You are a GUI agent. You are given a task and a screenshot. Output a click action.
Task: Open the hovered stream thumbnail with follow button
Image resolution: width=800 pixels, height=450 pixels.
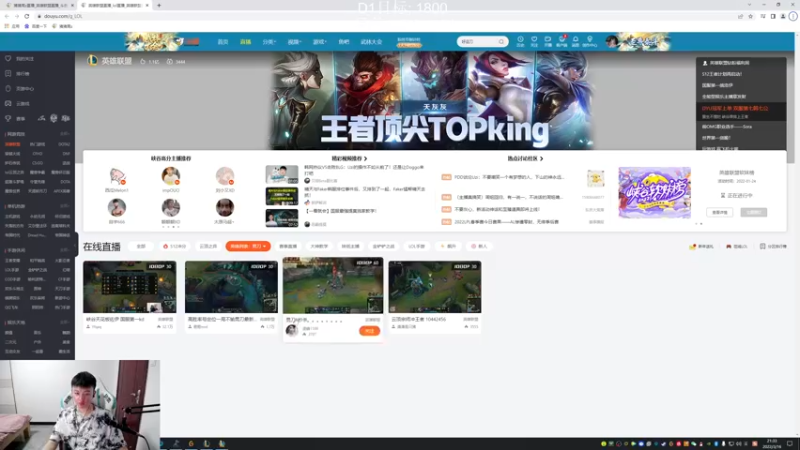[x=333, y=285]
